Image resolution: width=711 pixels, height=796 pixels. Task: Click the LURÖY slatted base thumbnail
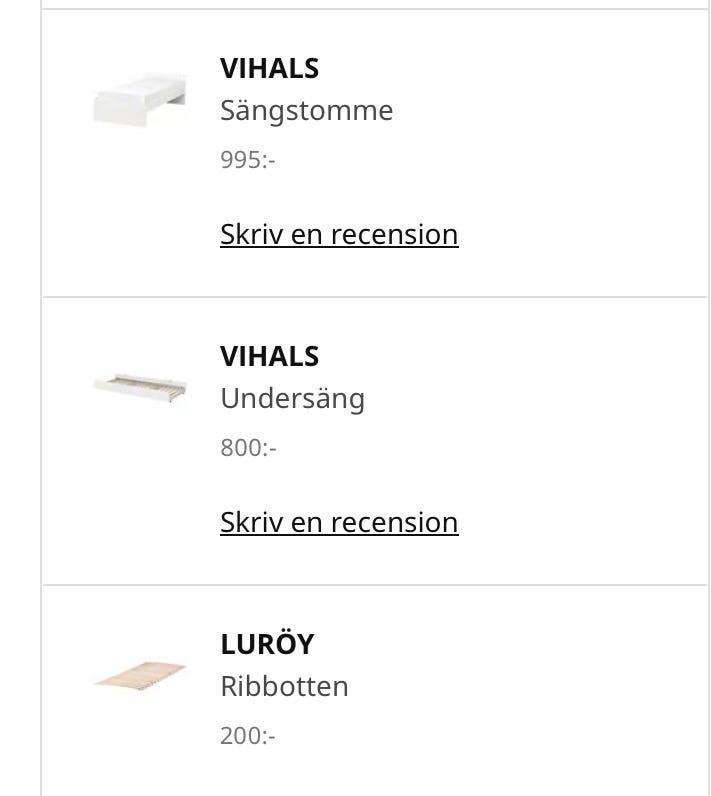(140, 676)
